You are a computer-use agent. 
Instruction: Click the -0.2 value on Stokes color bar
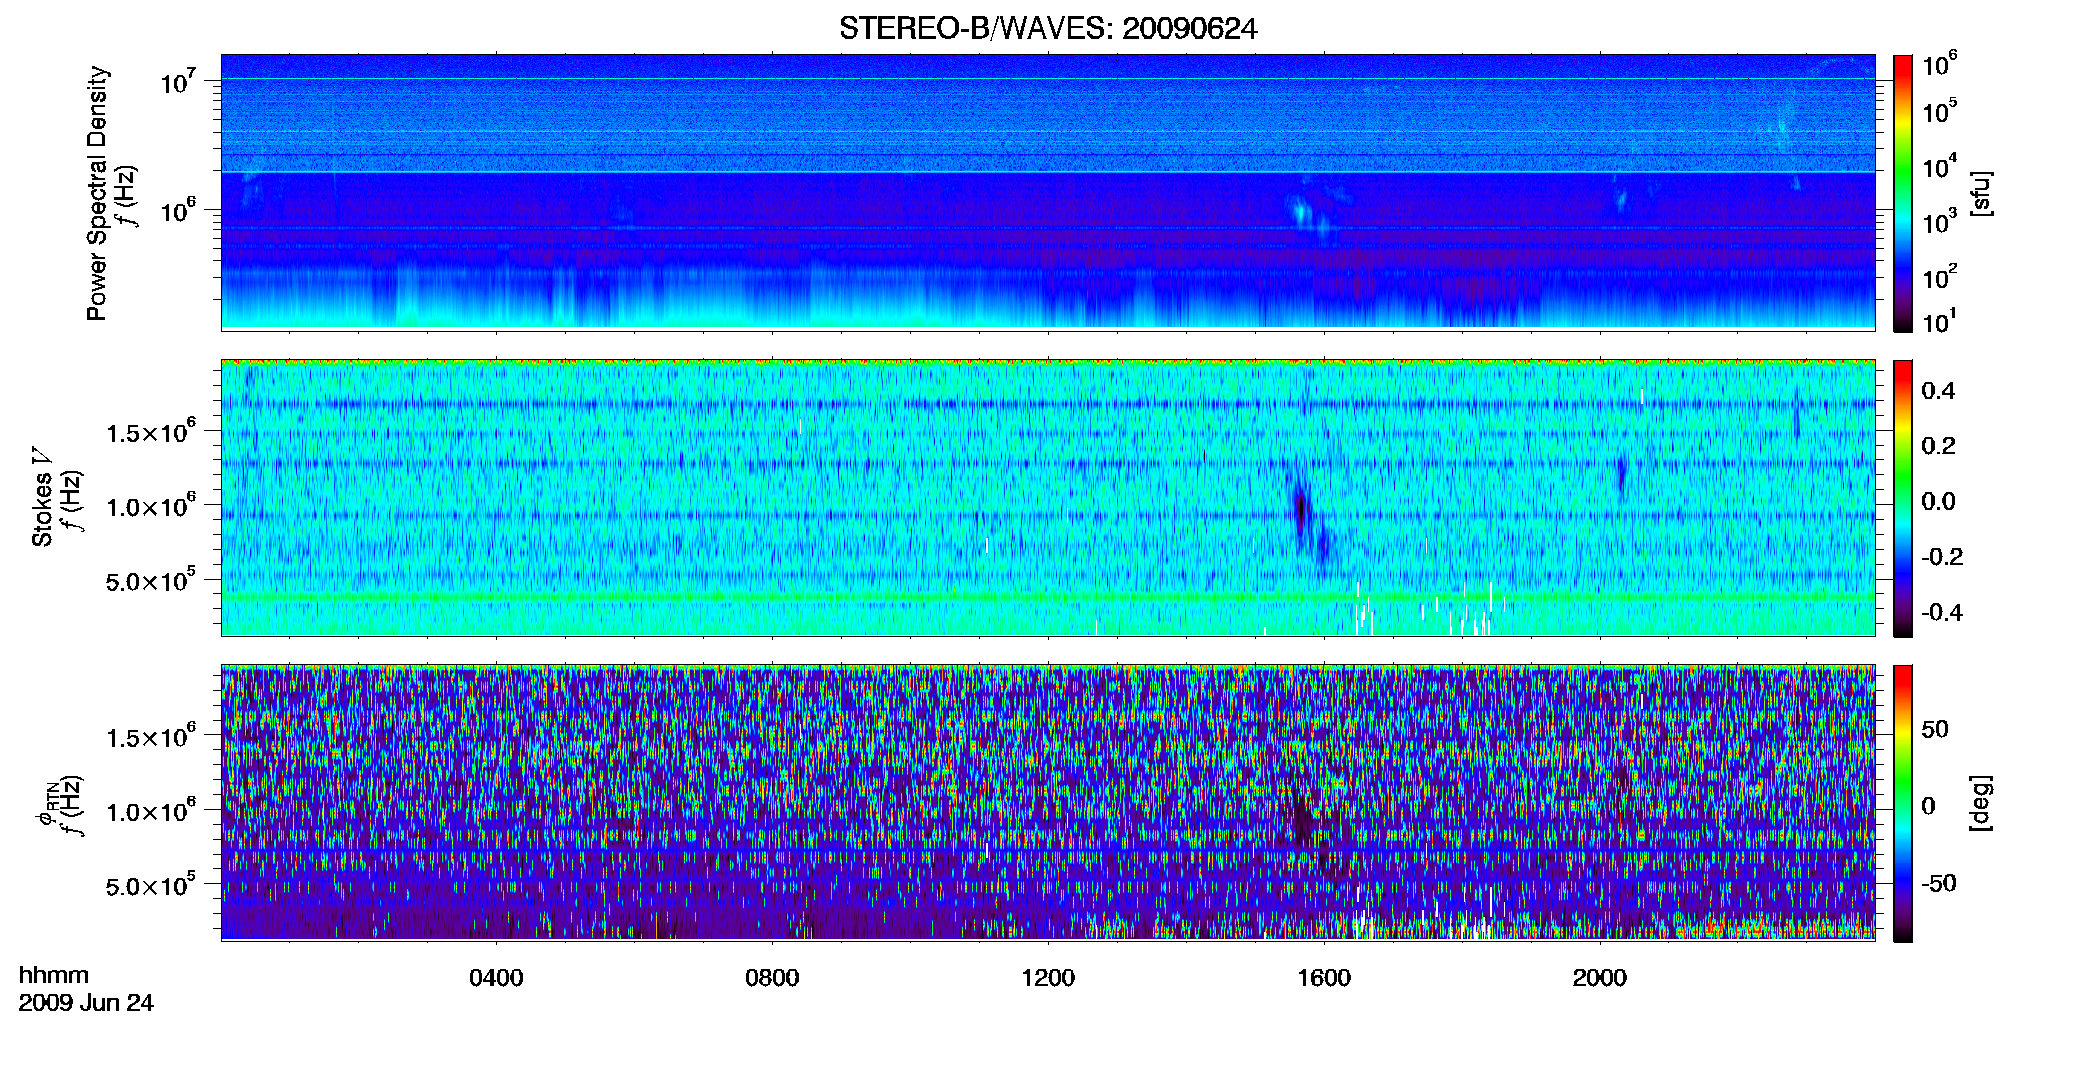[x=1942, y=557]
